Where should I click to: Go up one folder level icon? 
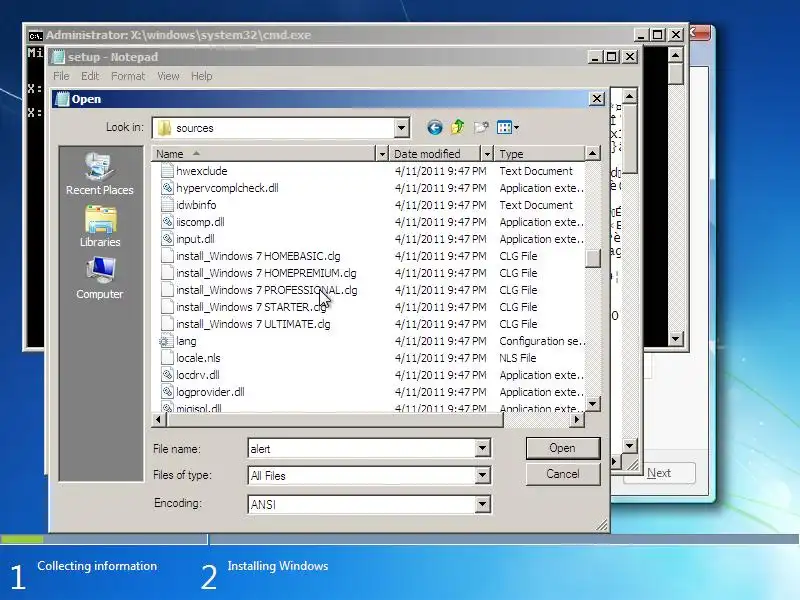458,127
